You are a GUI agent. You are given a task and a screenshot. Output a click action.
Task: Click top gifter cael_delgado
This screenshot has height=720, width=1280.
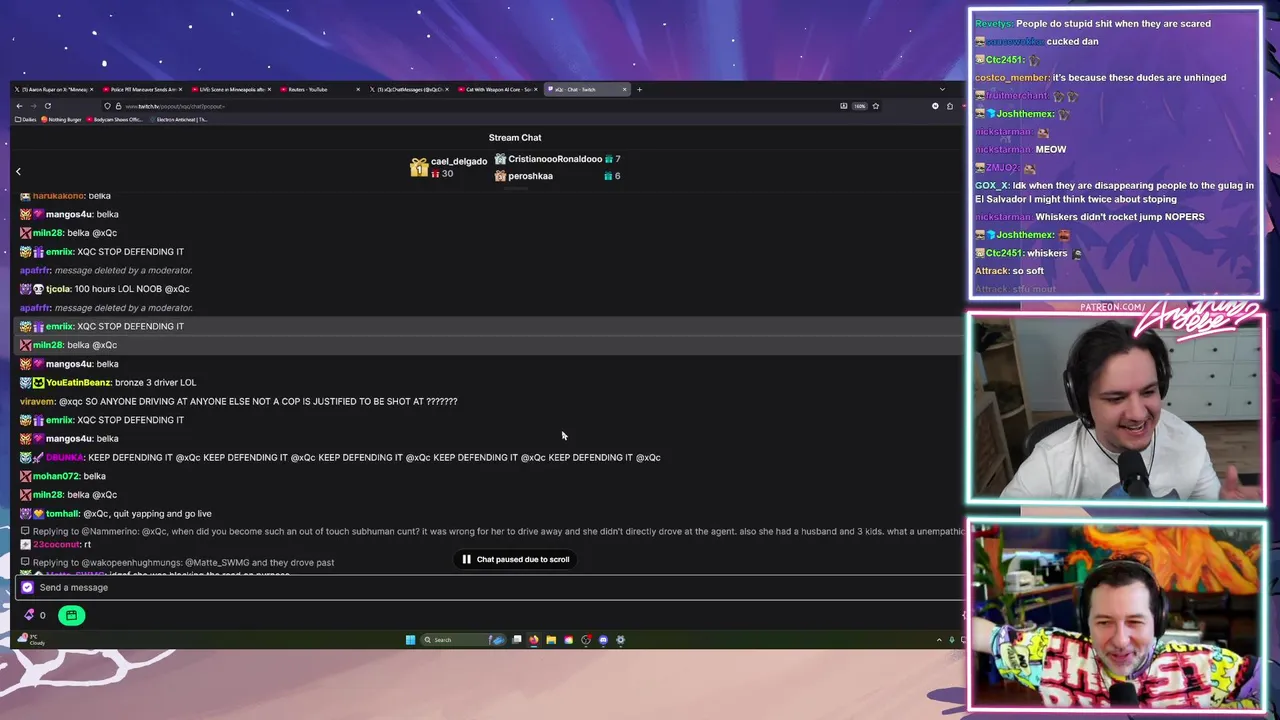(459, 161)
